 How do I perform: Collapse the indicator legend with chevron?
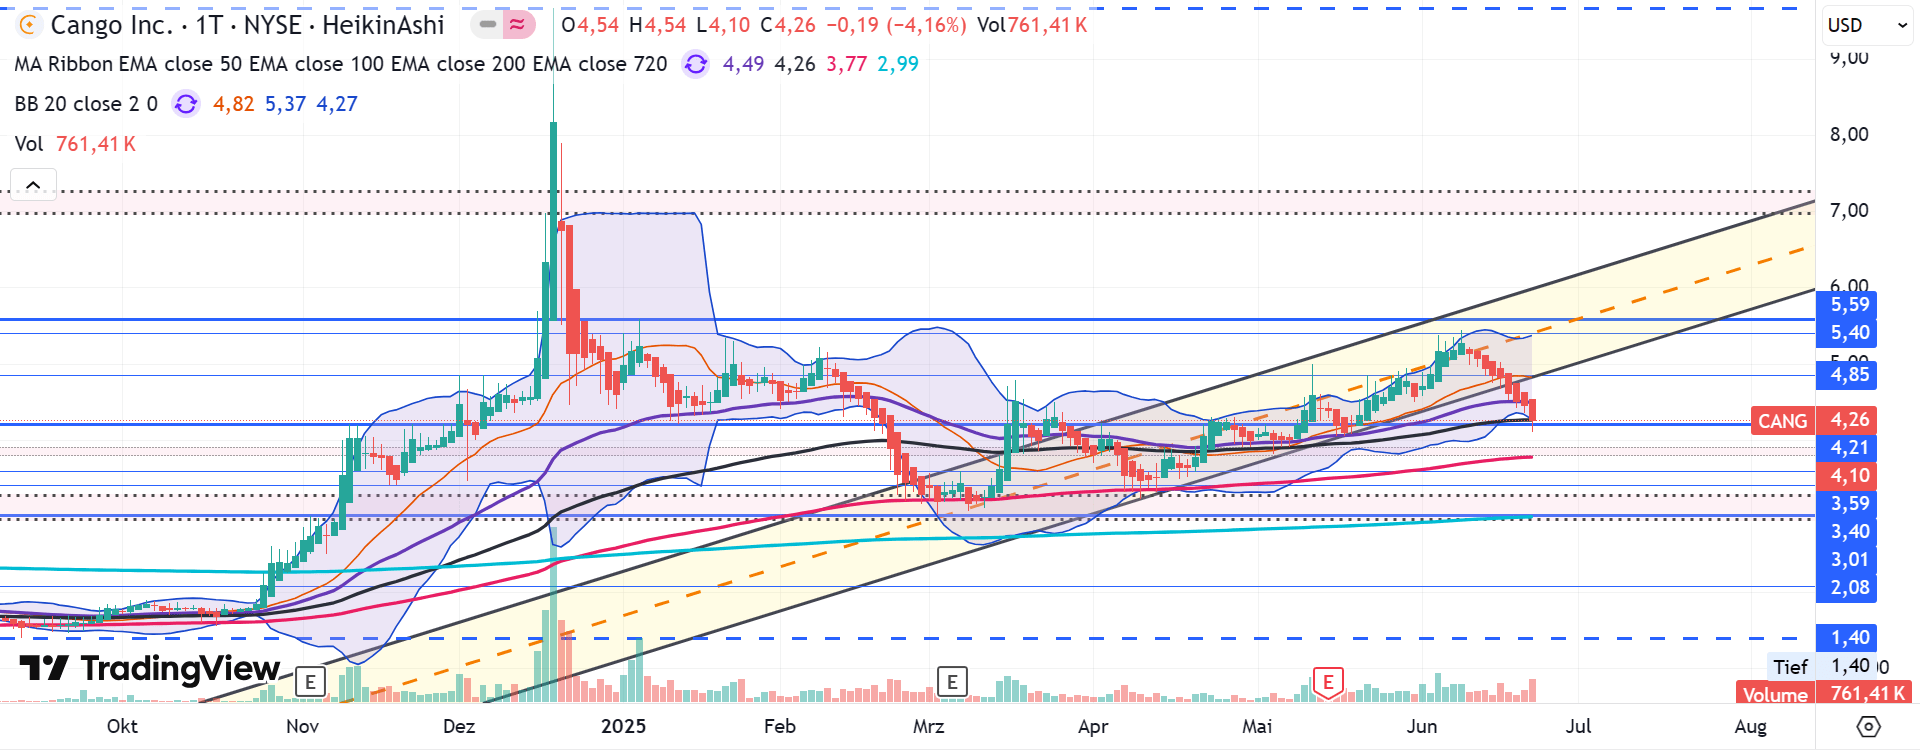(x=33, y=185)
